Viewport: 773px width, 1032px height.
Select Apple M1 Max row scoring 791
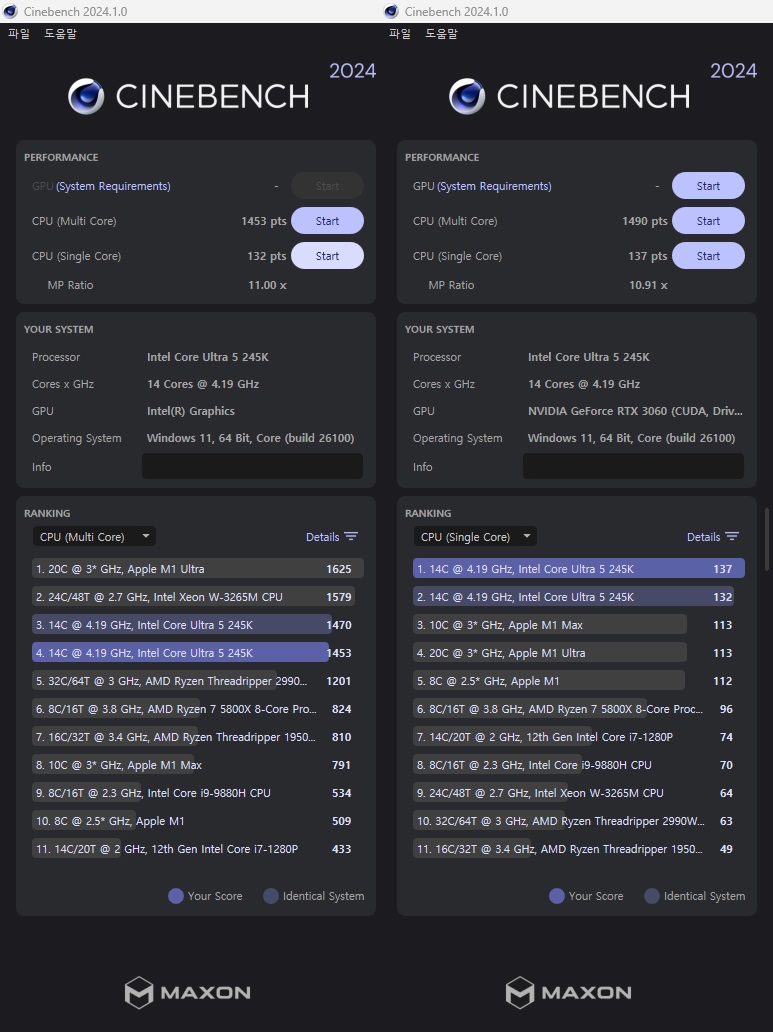point(198,765)
